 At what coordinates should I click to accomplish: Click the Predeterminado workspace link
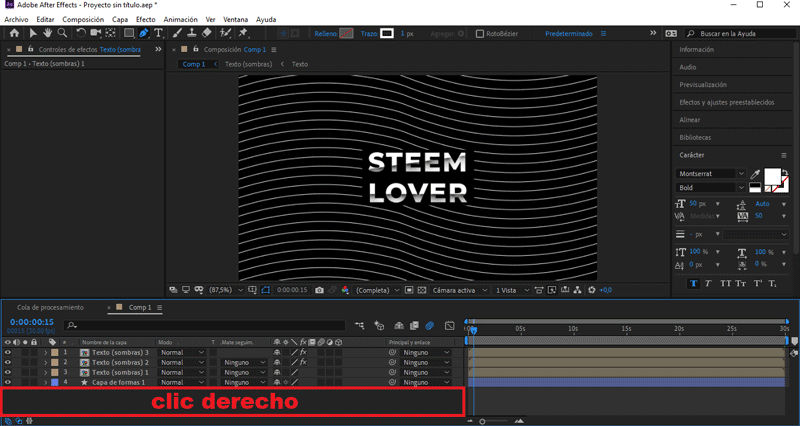(570, 33)
